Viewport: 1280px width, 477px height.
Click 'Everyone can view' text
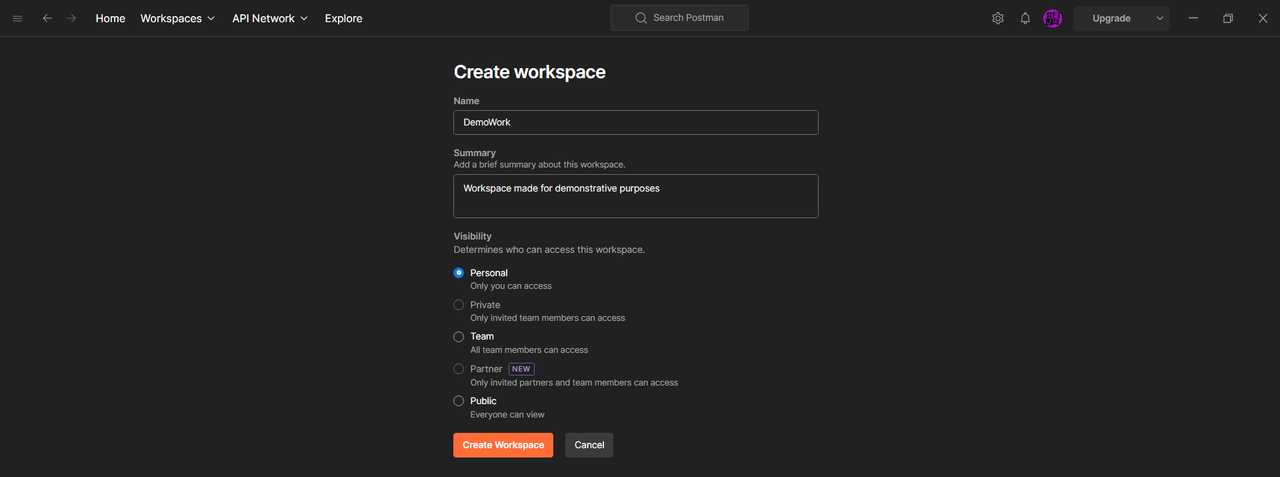coord(507,414)
